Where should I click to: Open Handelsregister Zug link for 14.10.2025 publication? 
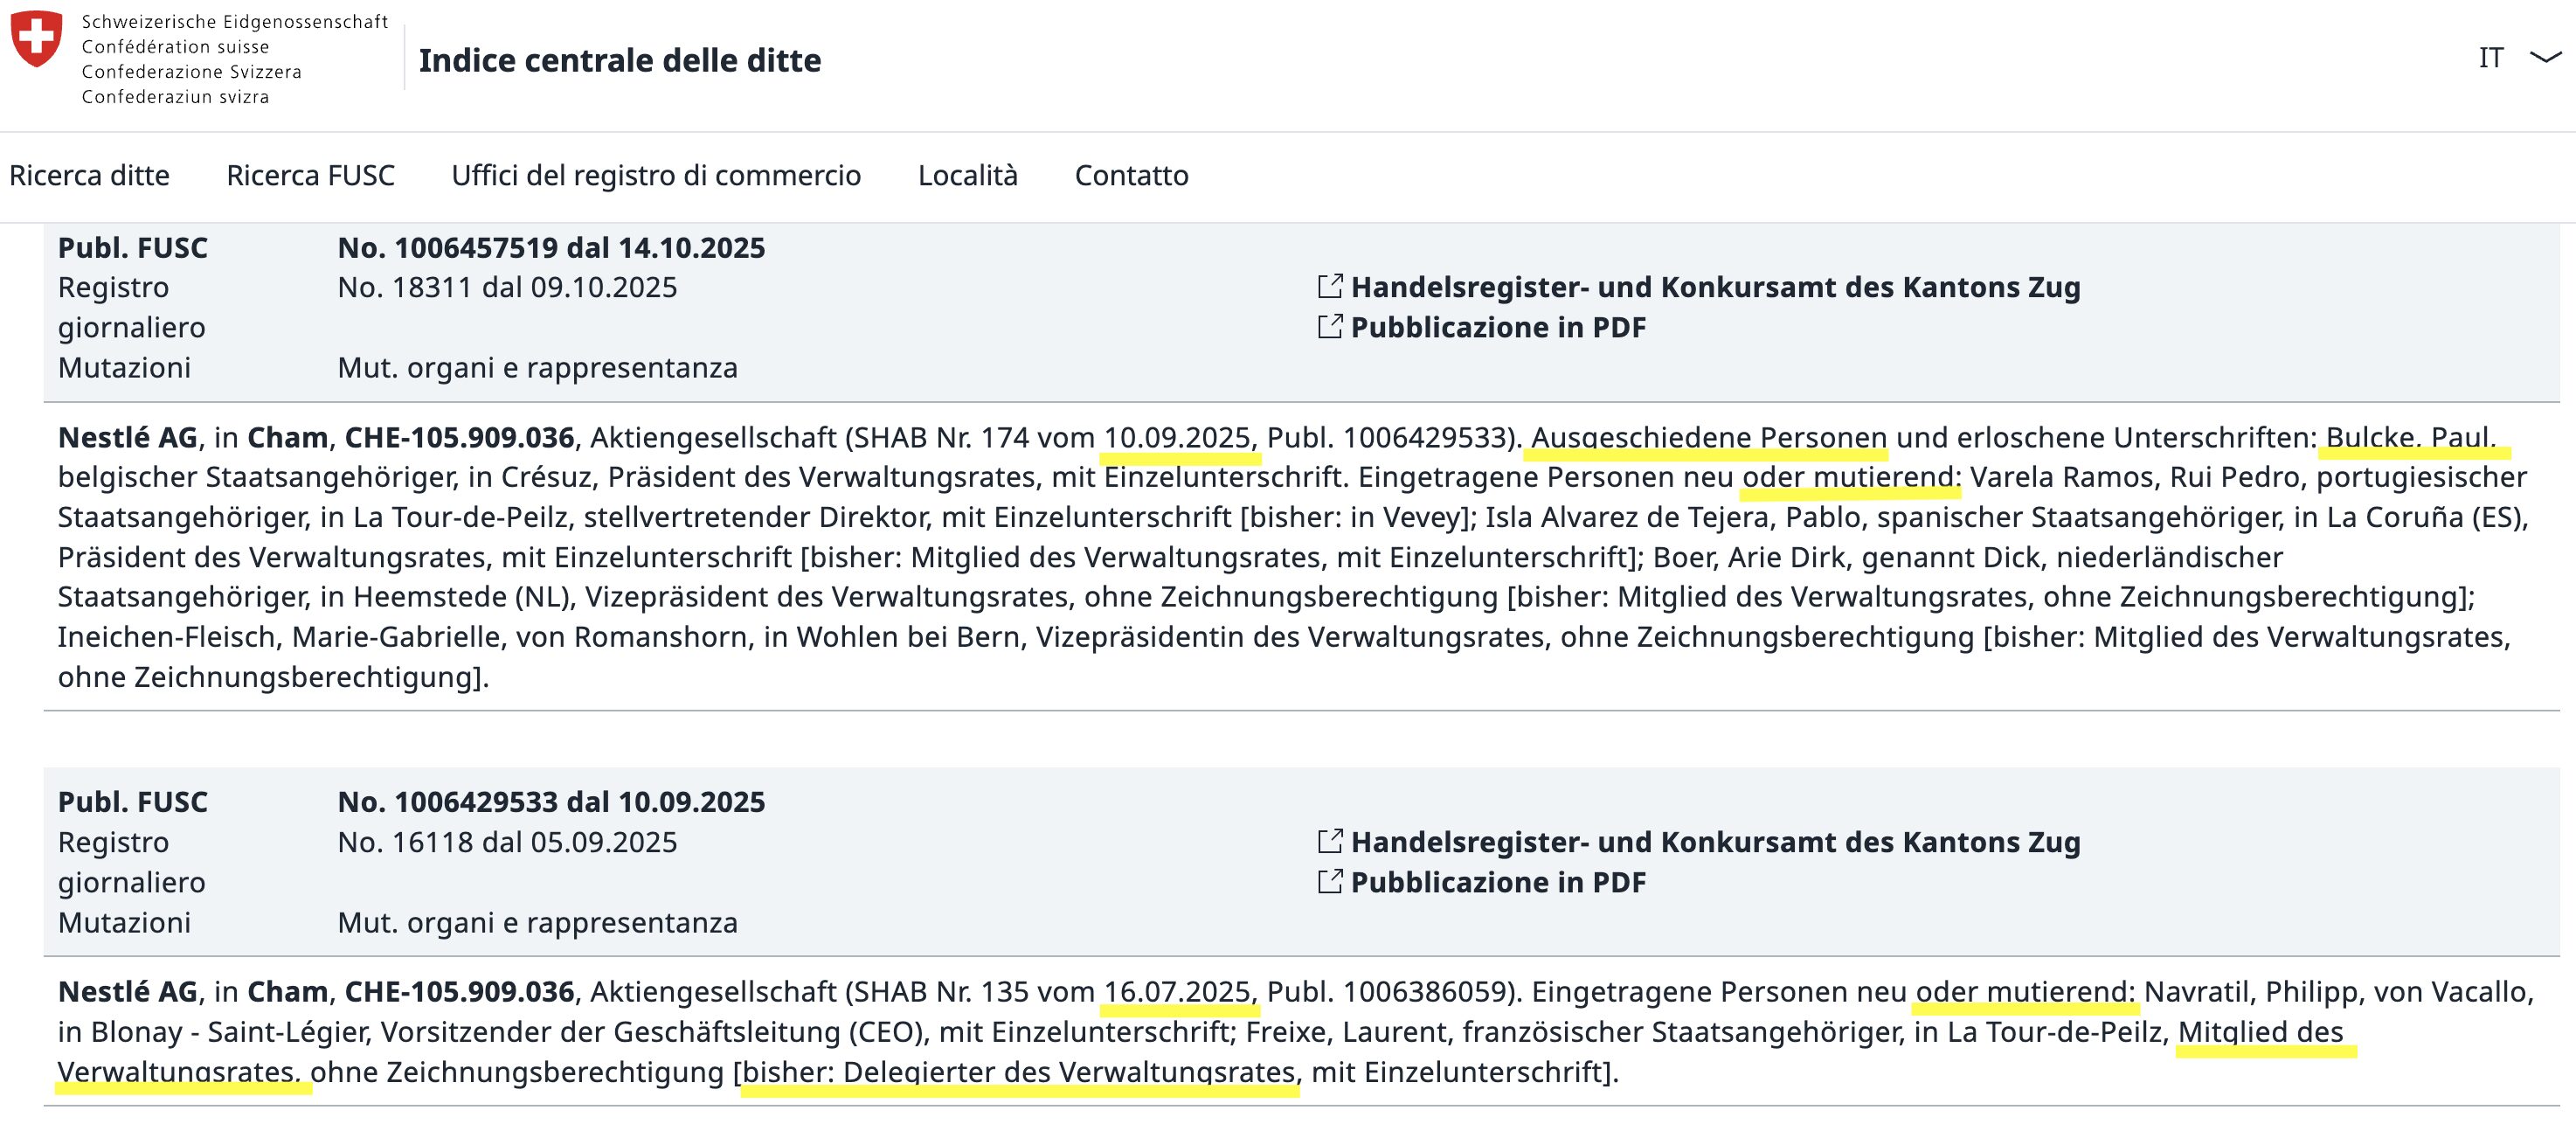pyautogui.click(x=1715, y=287)
